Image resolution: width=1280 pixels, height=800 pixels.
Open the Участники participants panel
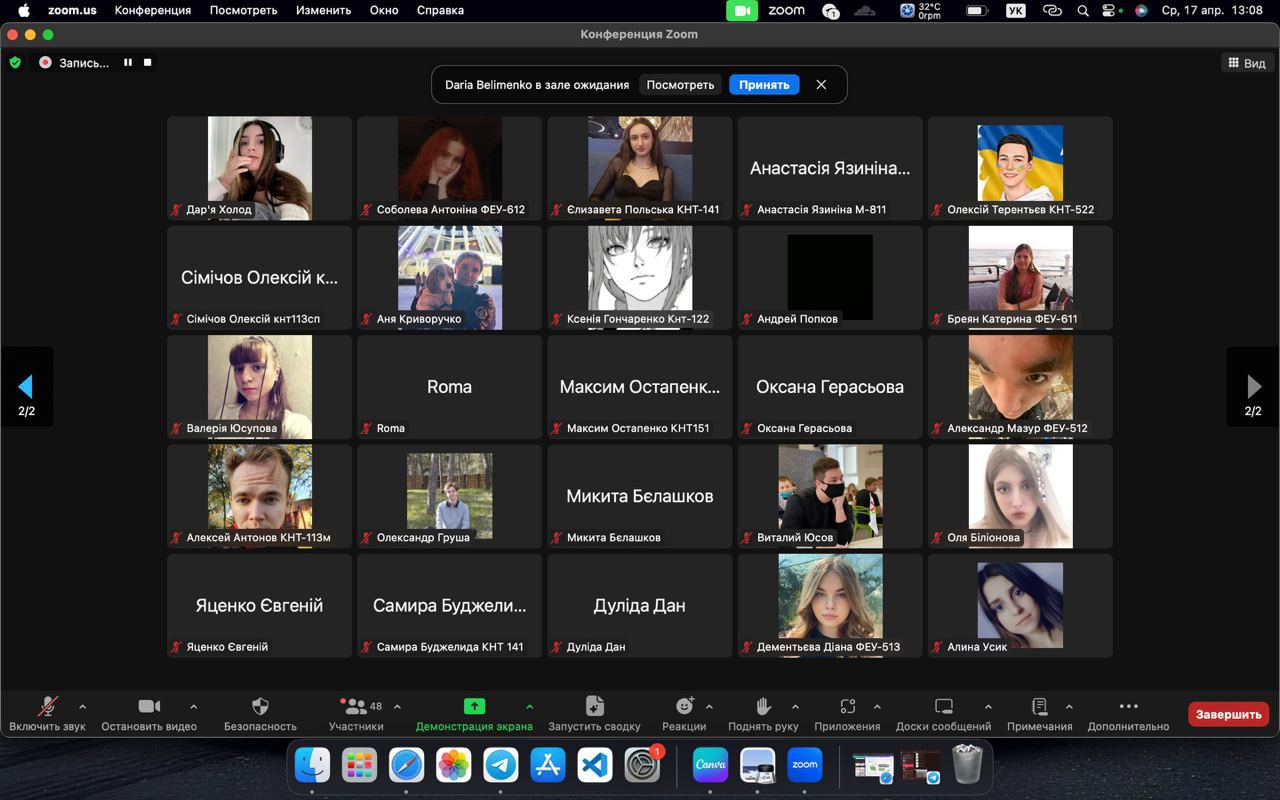coord(356,706)
